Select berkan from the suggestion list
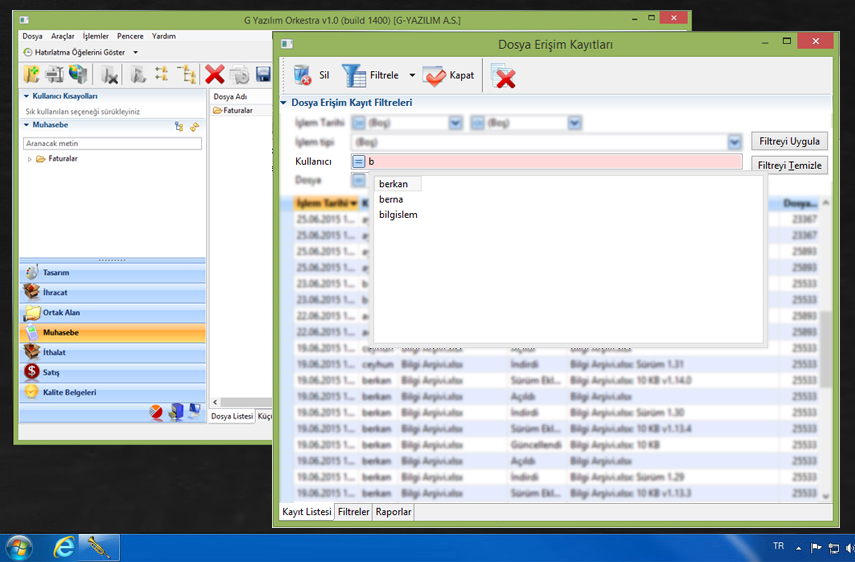 click(394, 184)
